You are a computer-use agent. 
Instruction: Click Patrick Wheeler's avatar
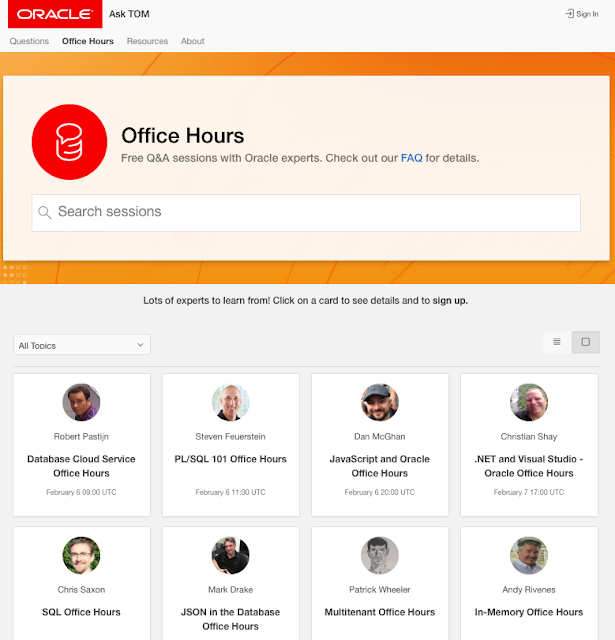click(x=380, y=555)
